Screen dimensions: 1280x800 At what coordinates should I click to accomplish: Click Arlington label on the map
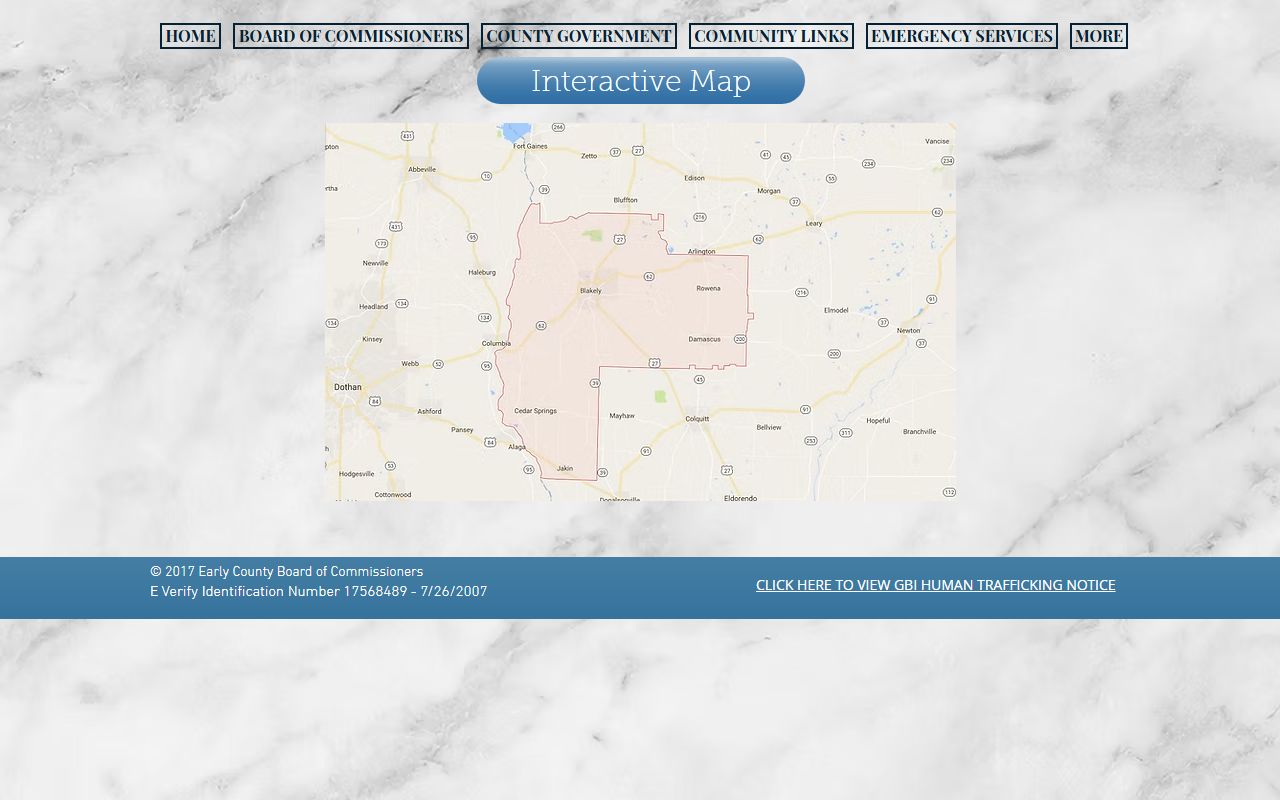point(702,252)
